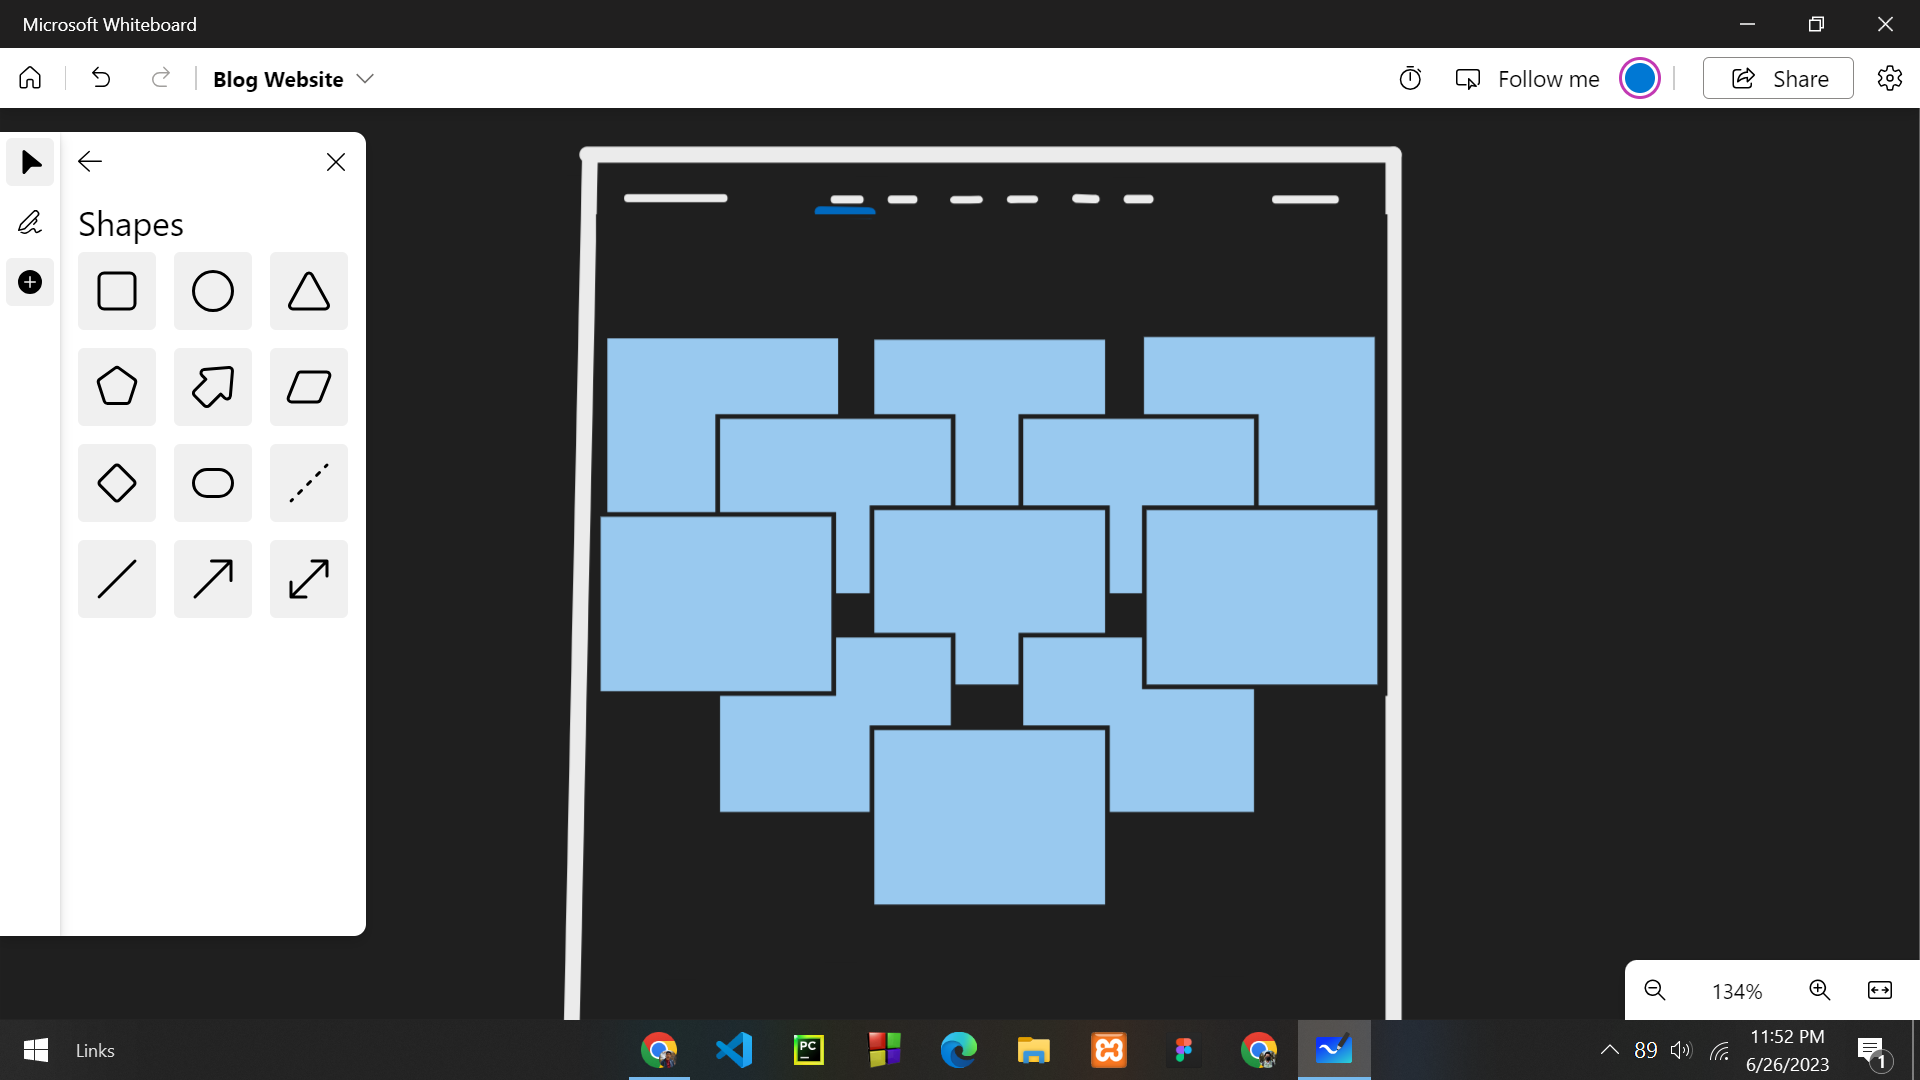Expand the Blog Website dropdown
The height and width of the screenshot is (1080, 1920).
(x=367, y=78)
